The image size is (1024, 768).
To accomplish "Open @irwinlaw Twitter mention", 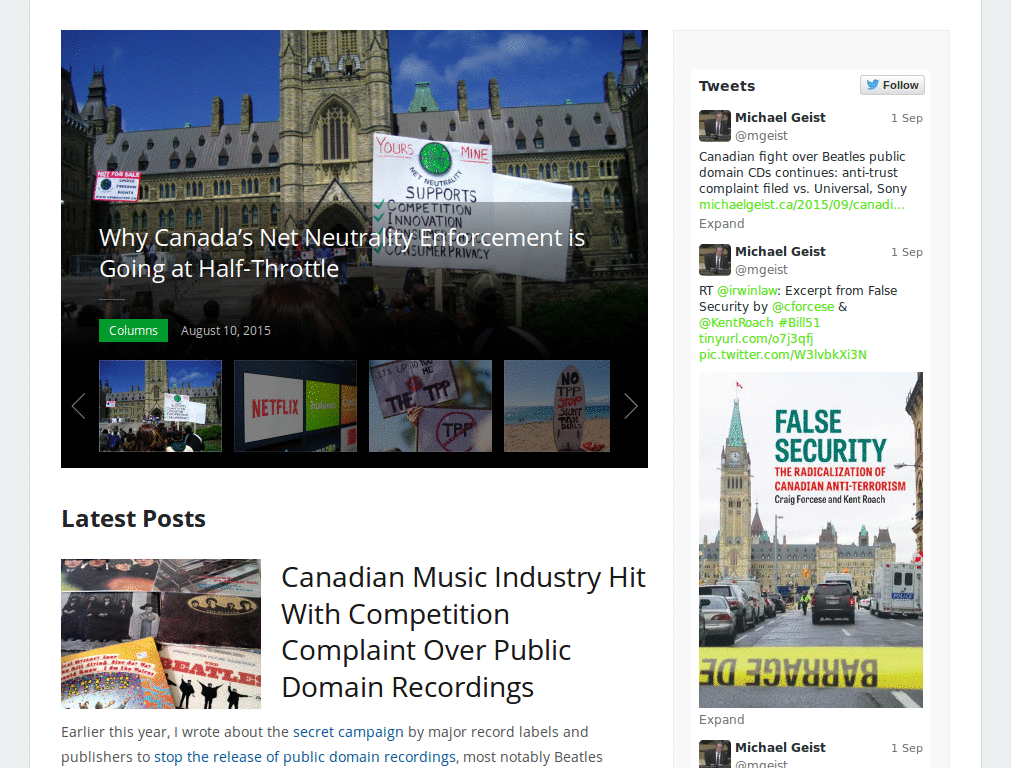I will 747,291.
